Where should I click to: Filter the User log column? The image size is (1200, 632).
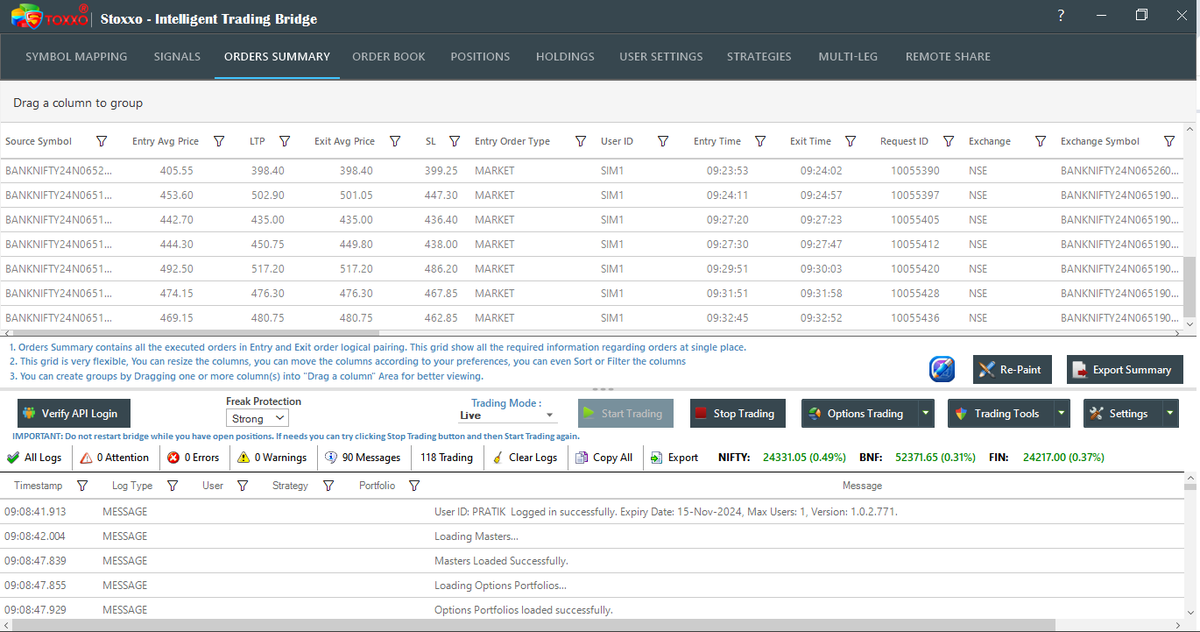(242, 485)
